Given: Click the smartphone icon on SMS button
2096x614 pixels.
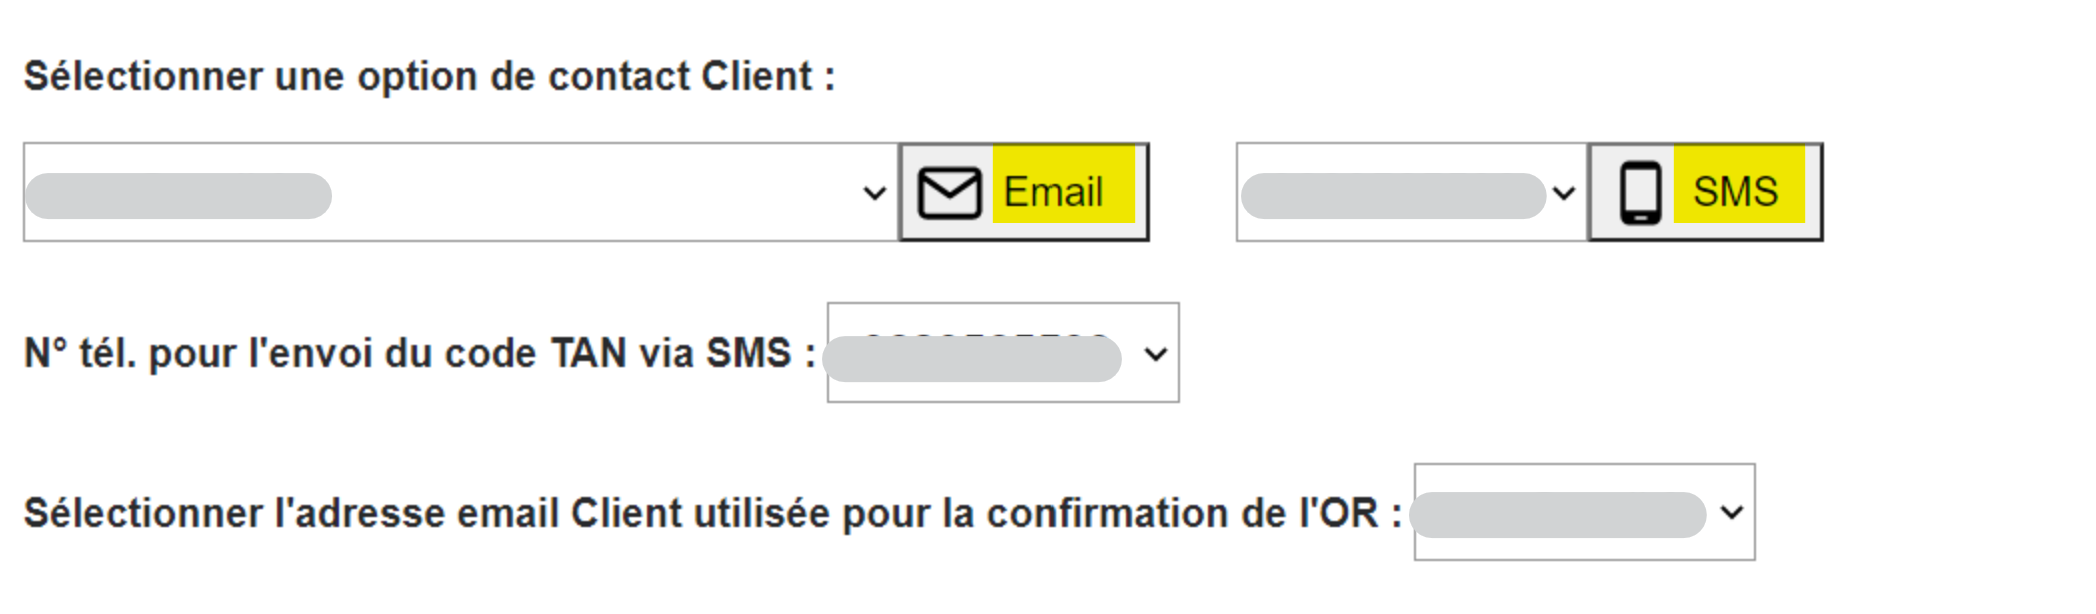Looking at the screenshot, I should coord(1641,192).
